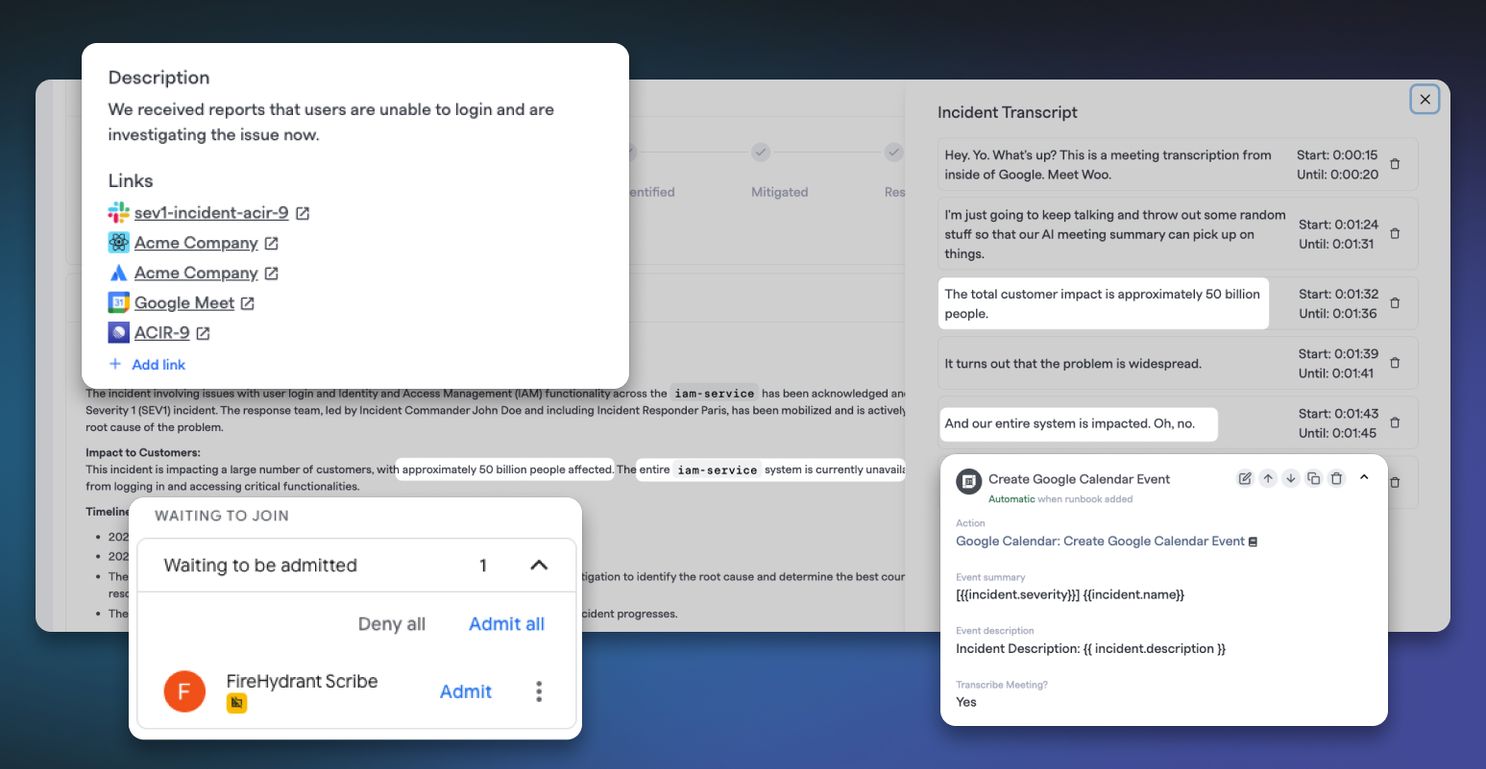Click the Linear logo icon beside ACIR-9

pyautogui.click(x=119, y=333)
